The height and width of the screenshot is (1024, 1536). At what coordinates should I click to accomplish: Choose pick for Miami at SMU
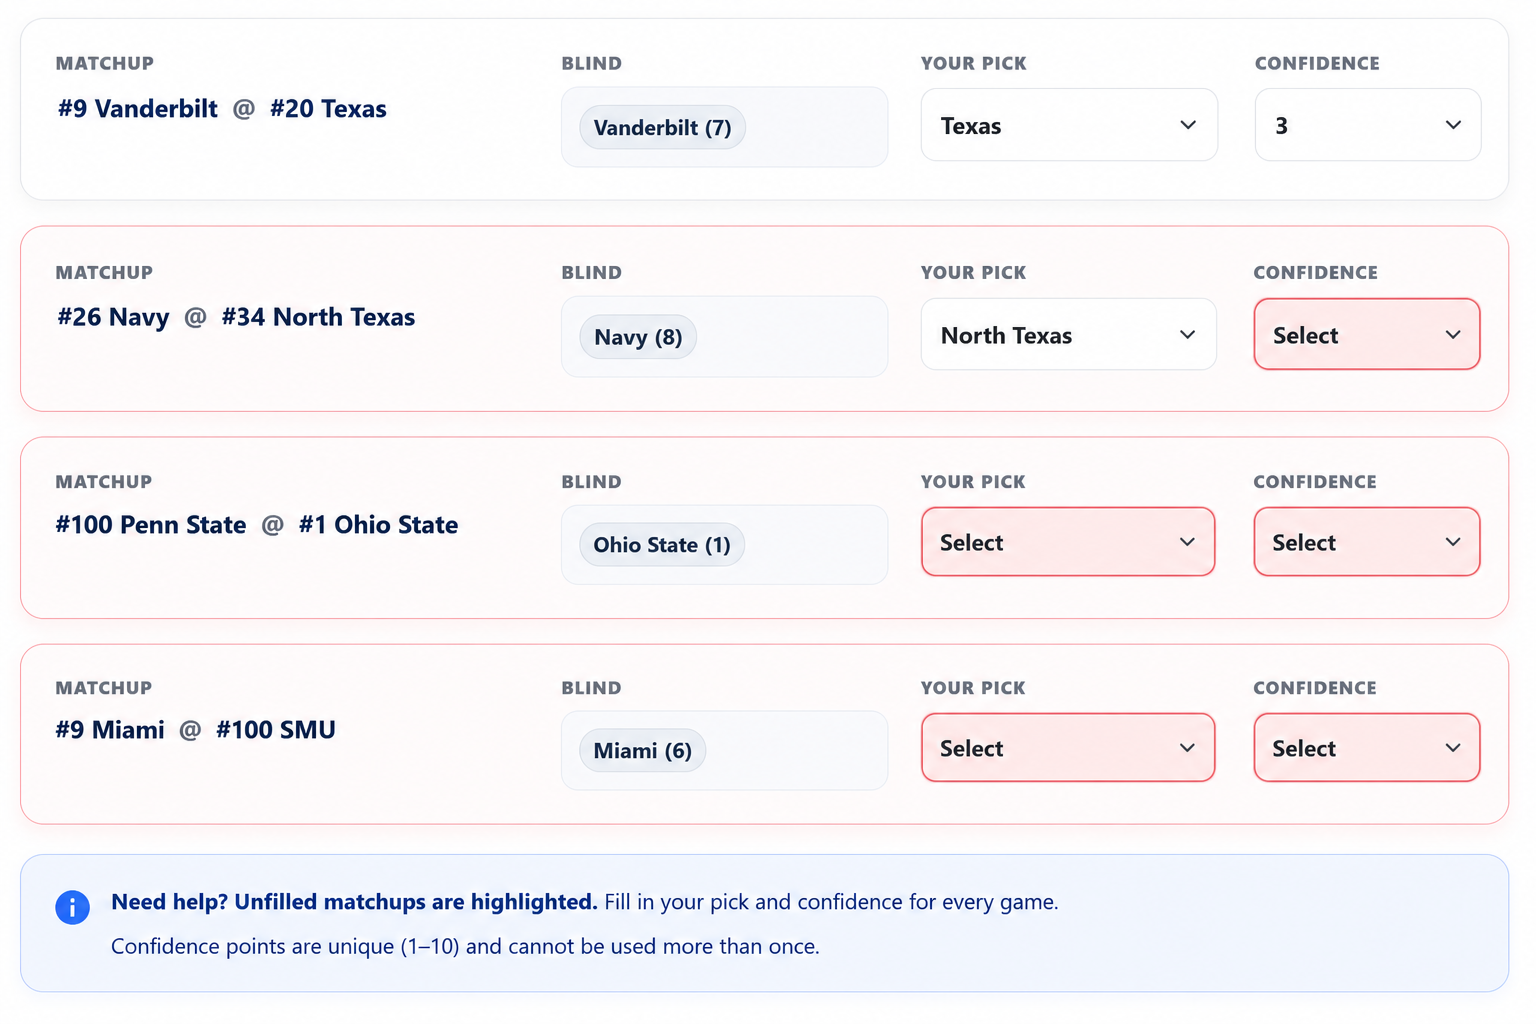[x=1068, y=748]
